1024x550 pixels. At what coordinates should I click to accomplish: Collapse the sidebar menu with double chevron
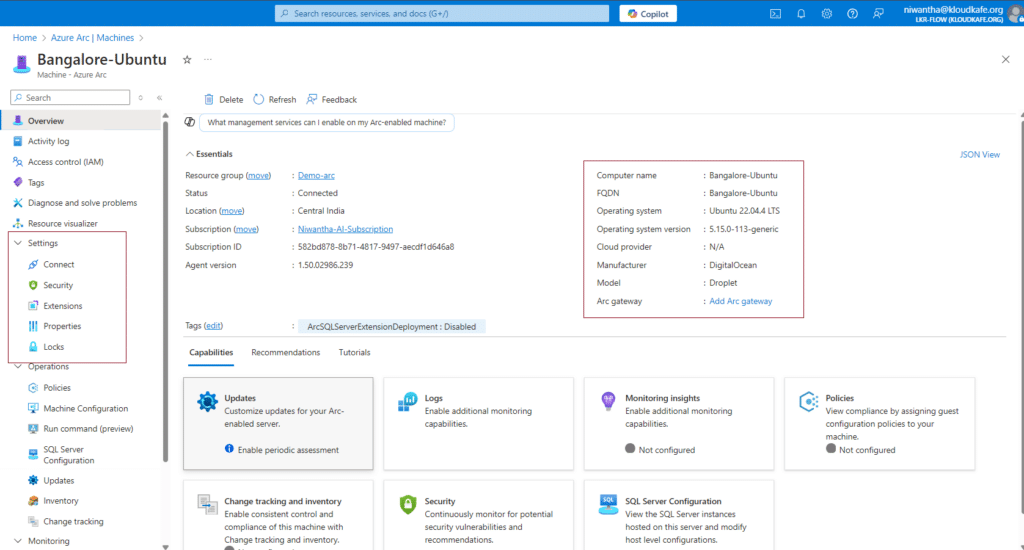(x=159, y=98)
